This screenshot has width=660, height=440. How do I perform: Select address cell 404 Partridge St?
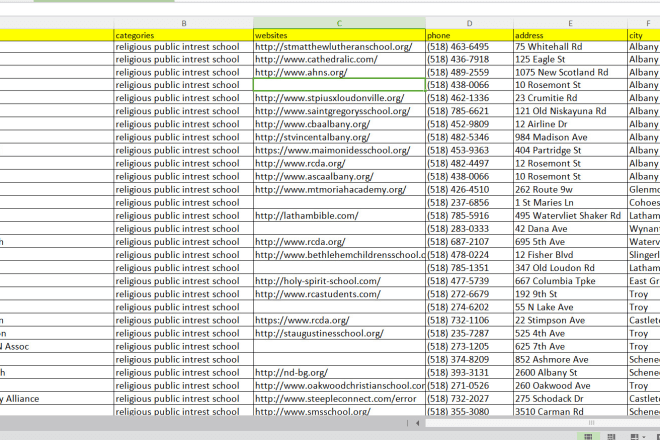pyautogui.click(x=570, y=150)
